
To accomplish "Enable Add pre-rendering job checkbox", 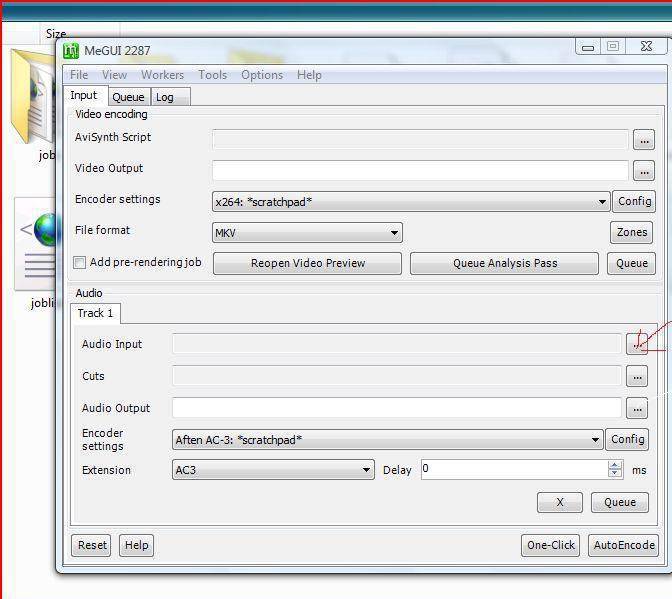I will pos(79,262).
